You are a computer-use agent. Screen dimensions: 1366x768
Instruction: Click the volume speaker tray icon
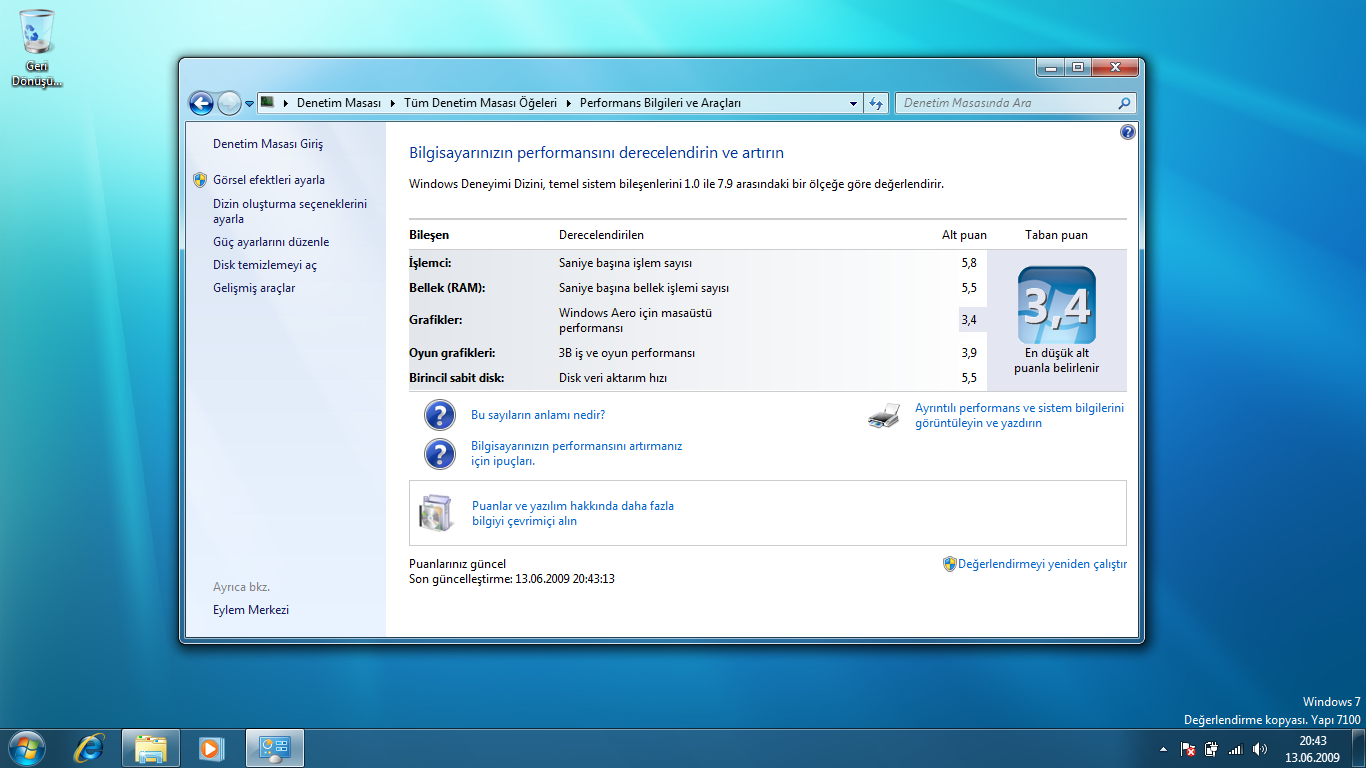pos(1260,749)
